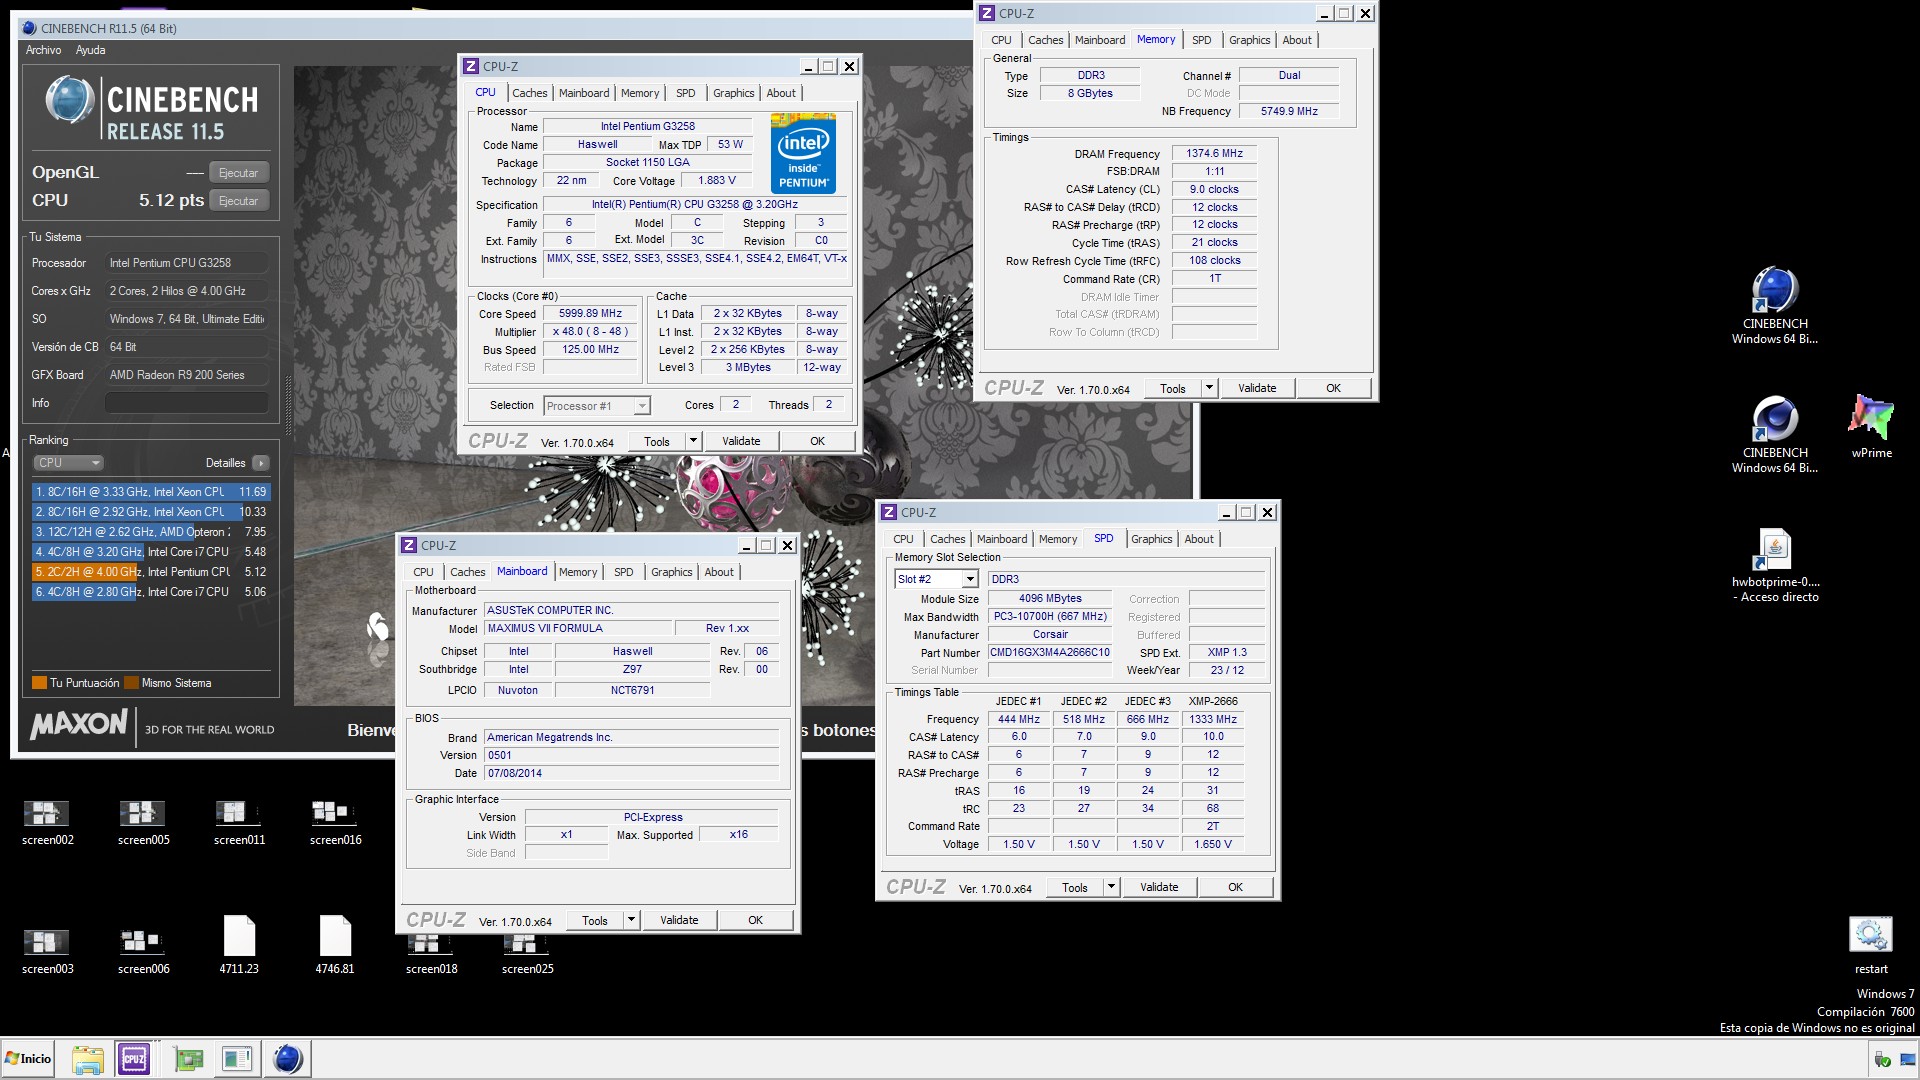Open the Slot #2 memory slot dropdown

pyautogui.click(x=936, y=579)
